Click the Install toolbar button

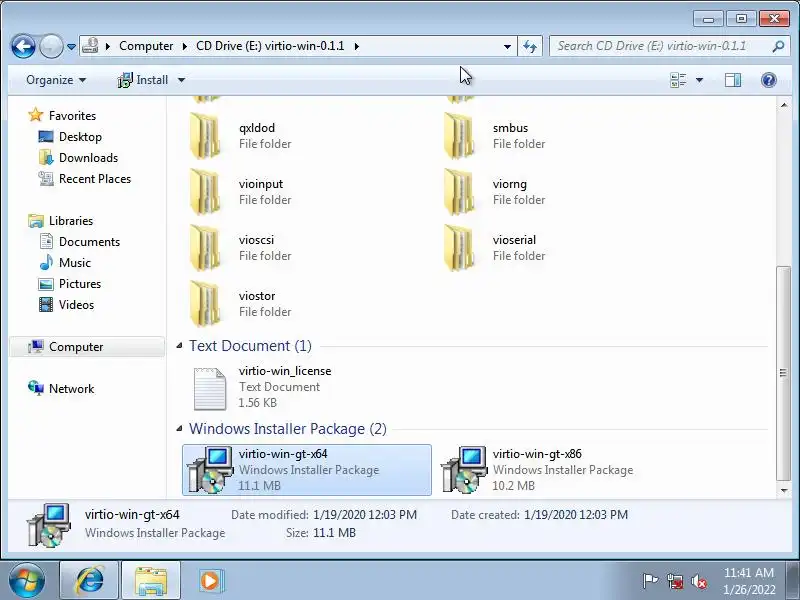point(143,80)
